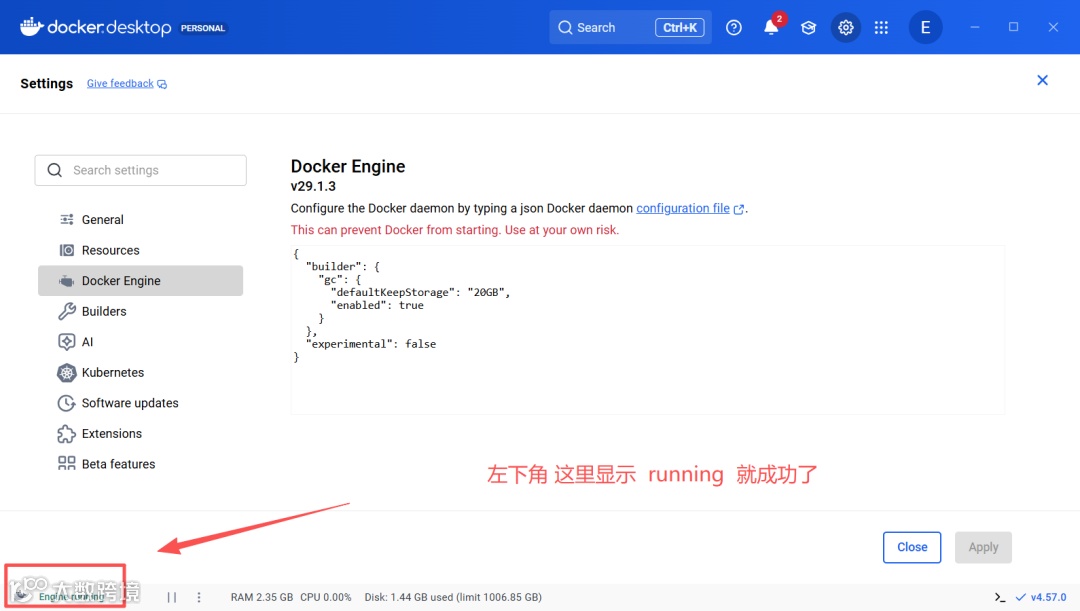Viewport: 1080px width, 611px height.
Task: Click the version v4.57.0 indicator
Action: click(1041, 597)
